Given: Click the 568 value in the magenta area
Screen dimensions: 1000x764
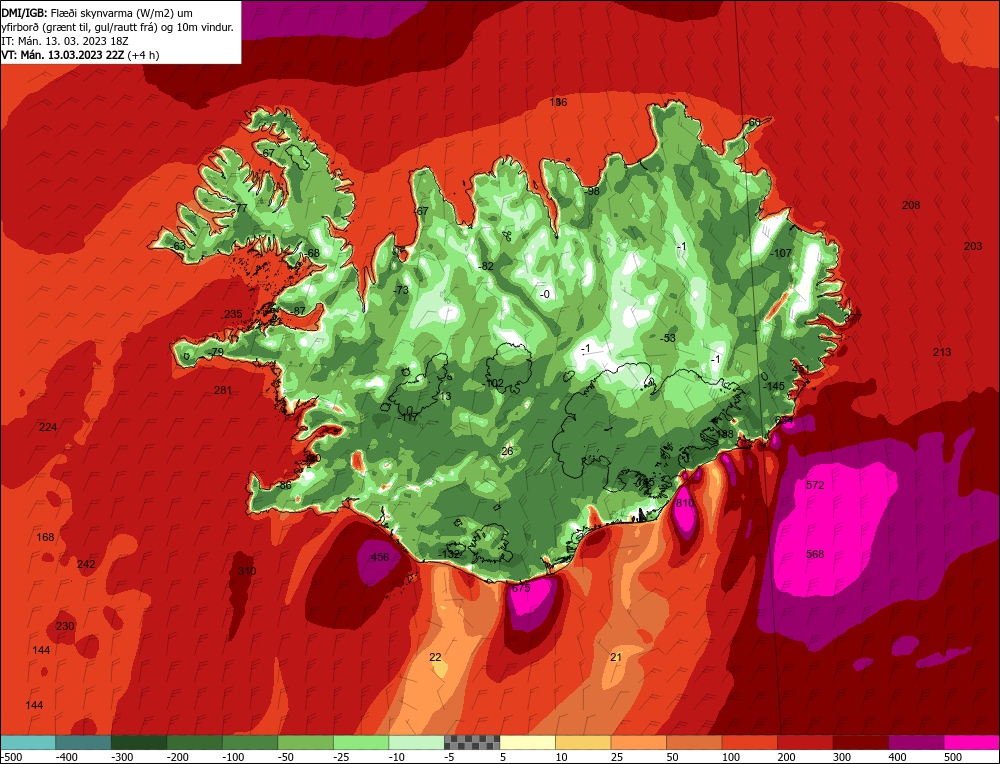Looking at the screenshot, I should point(815,554).
